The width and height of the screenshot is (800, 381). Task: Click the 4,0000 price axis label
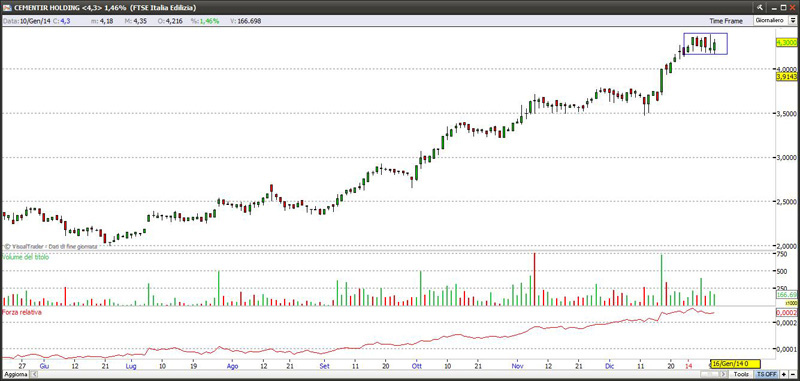click(787, 69)
